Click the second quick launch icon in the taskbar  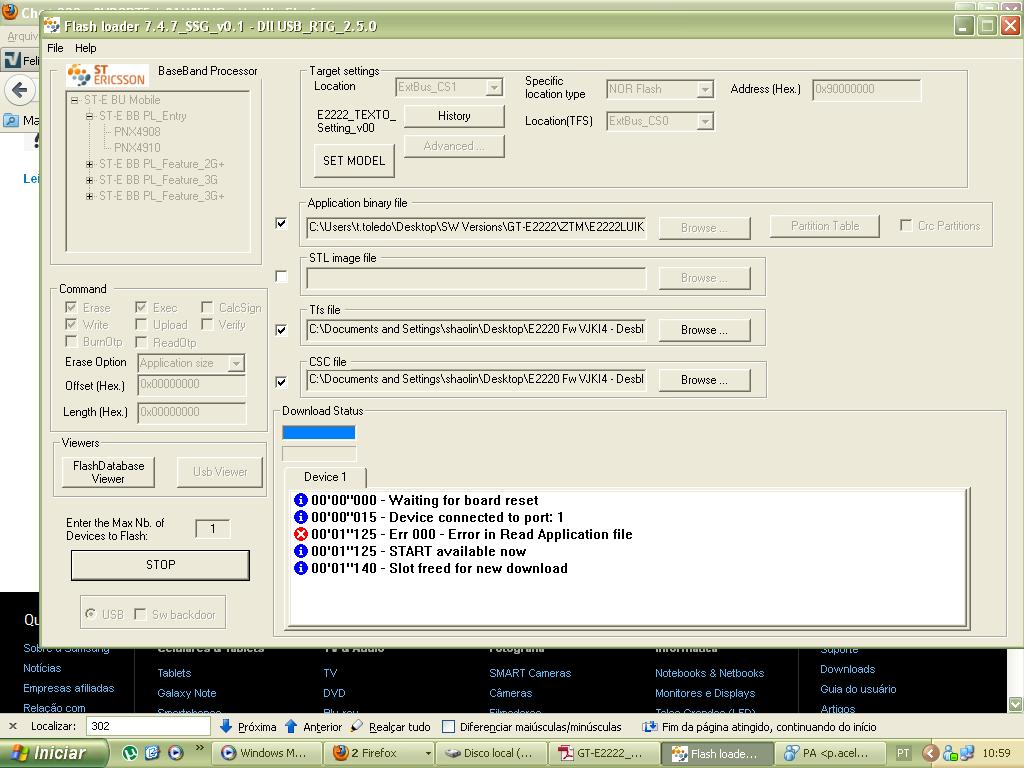(x=153, y=753)
